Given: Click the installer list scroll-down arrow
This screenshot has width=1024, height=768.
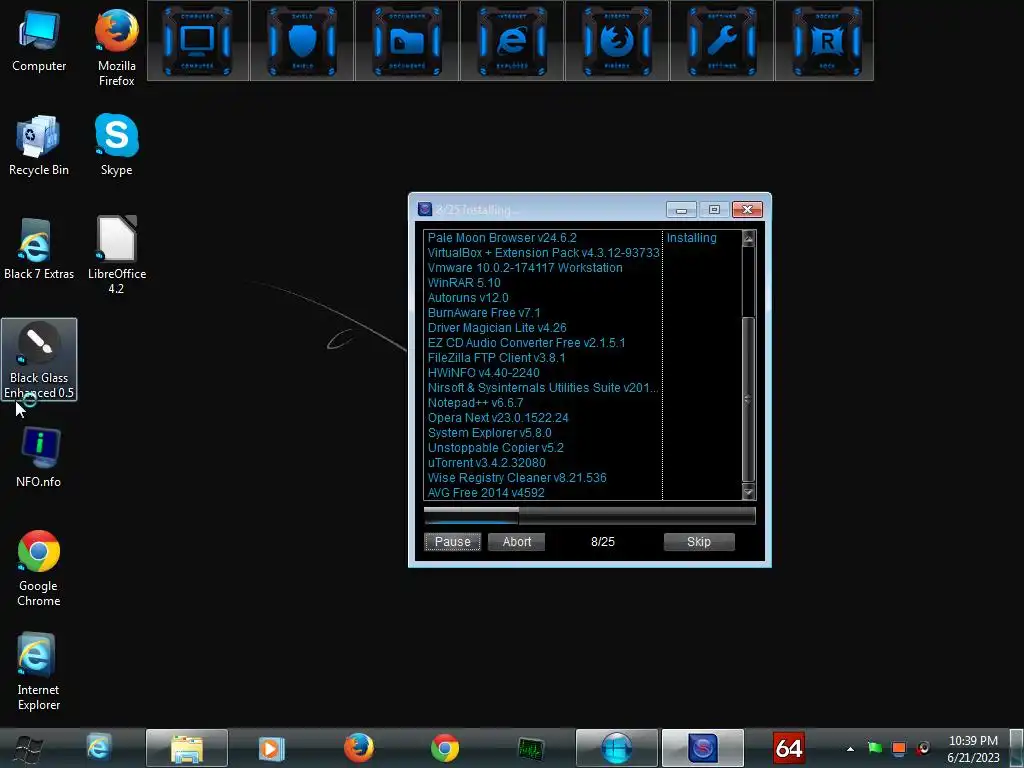Looking at the screenshot, I should [x=748, y=492].
